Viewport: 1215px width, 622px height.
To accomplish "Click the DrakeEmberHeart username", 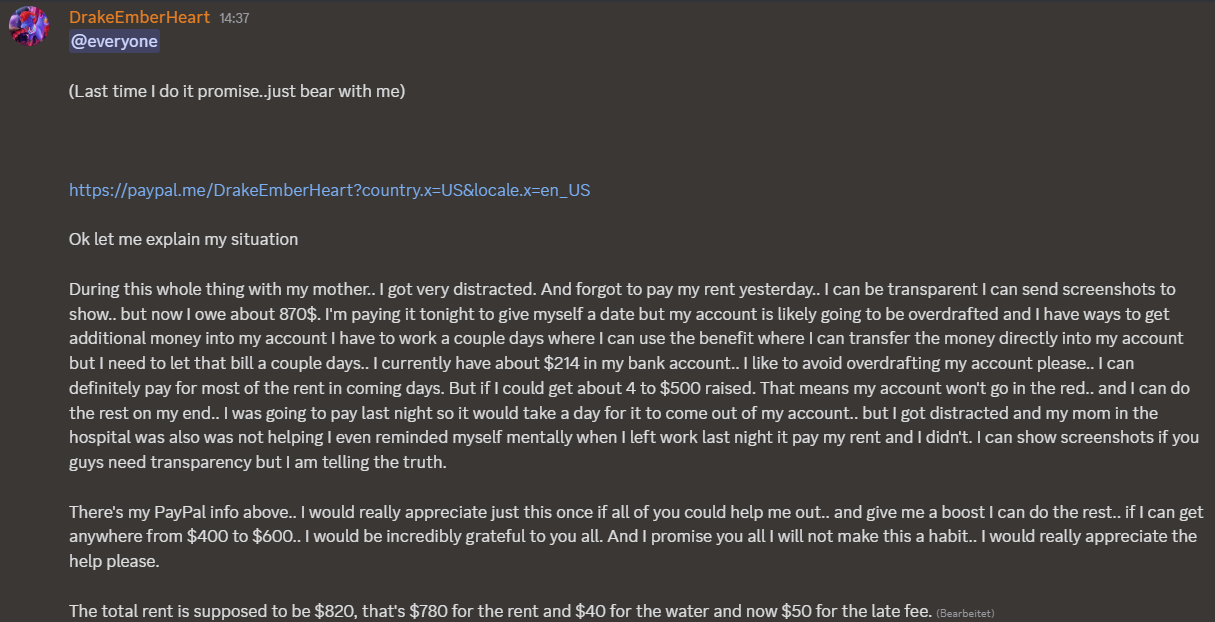I will pyautogui.click(x=140, y=17).
